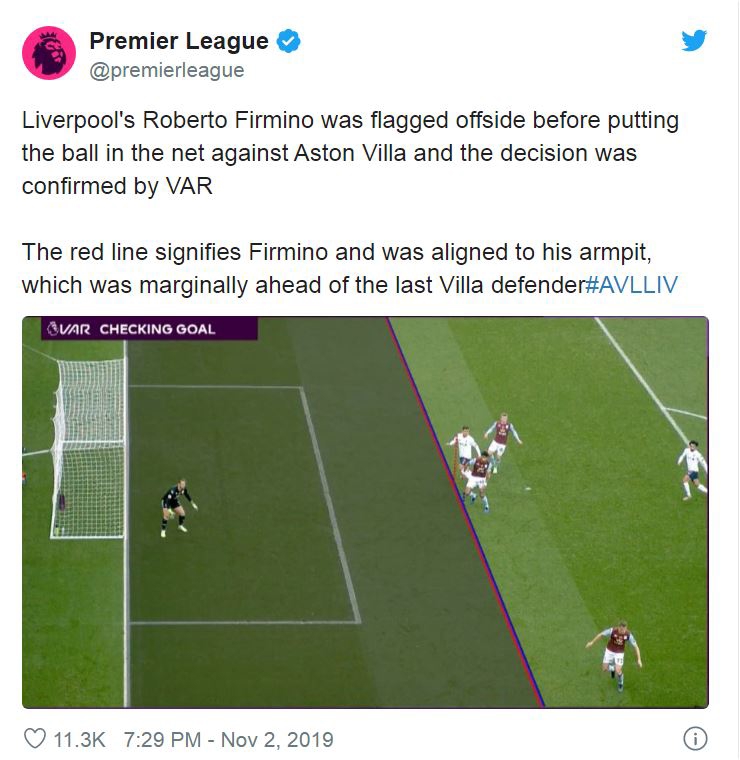Click the VAR logo in image banner
Viewport: 740px width, 760px height.
point(68,330)
